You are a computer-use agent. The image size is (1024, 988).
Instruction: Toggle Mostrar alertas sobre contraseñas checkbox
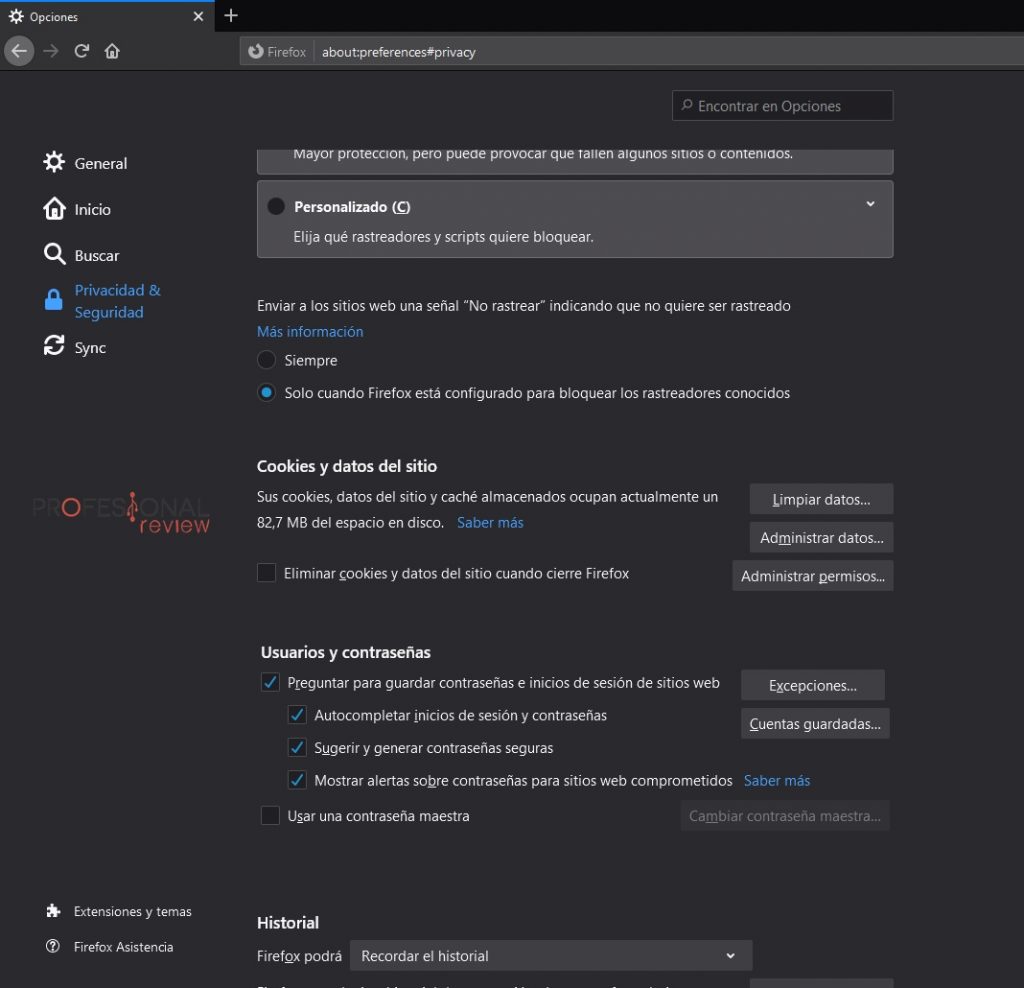(x=297, y=780)
